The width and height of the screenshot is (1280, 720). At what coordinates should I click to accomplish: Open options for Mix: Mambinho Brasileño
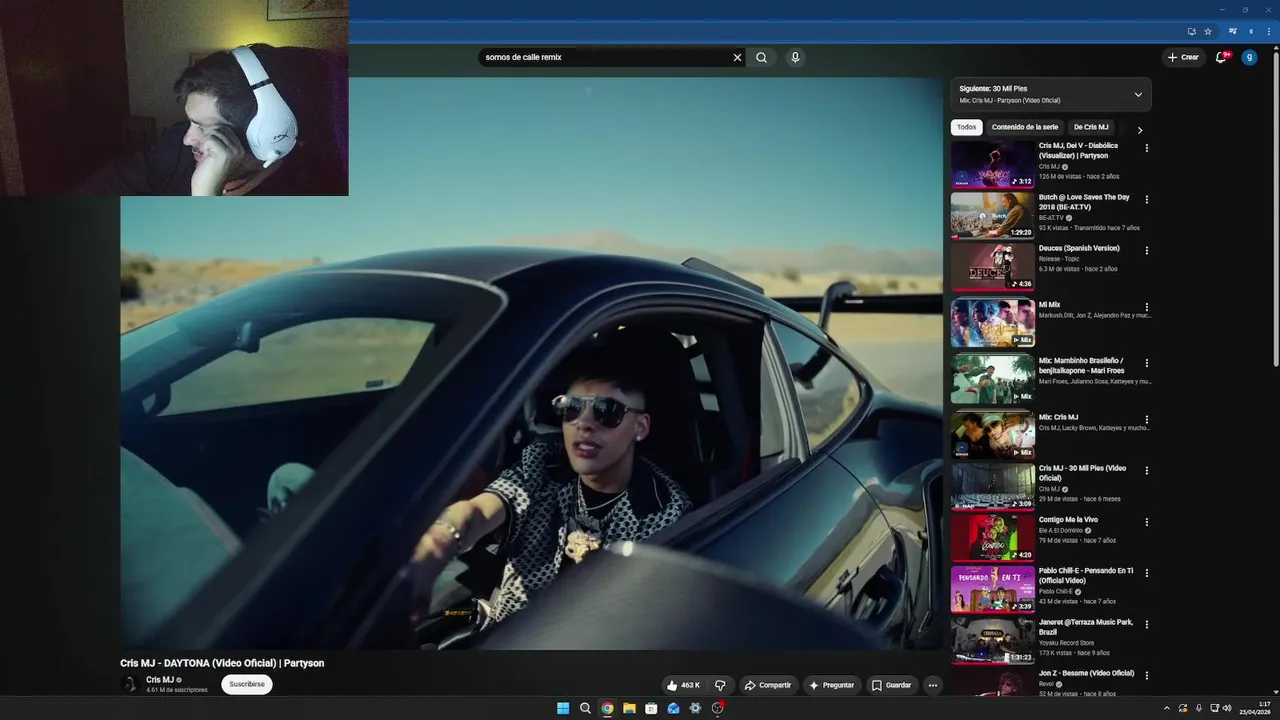[x=1147, y=364]
